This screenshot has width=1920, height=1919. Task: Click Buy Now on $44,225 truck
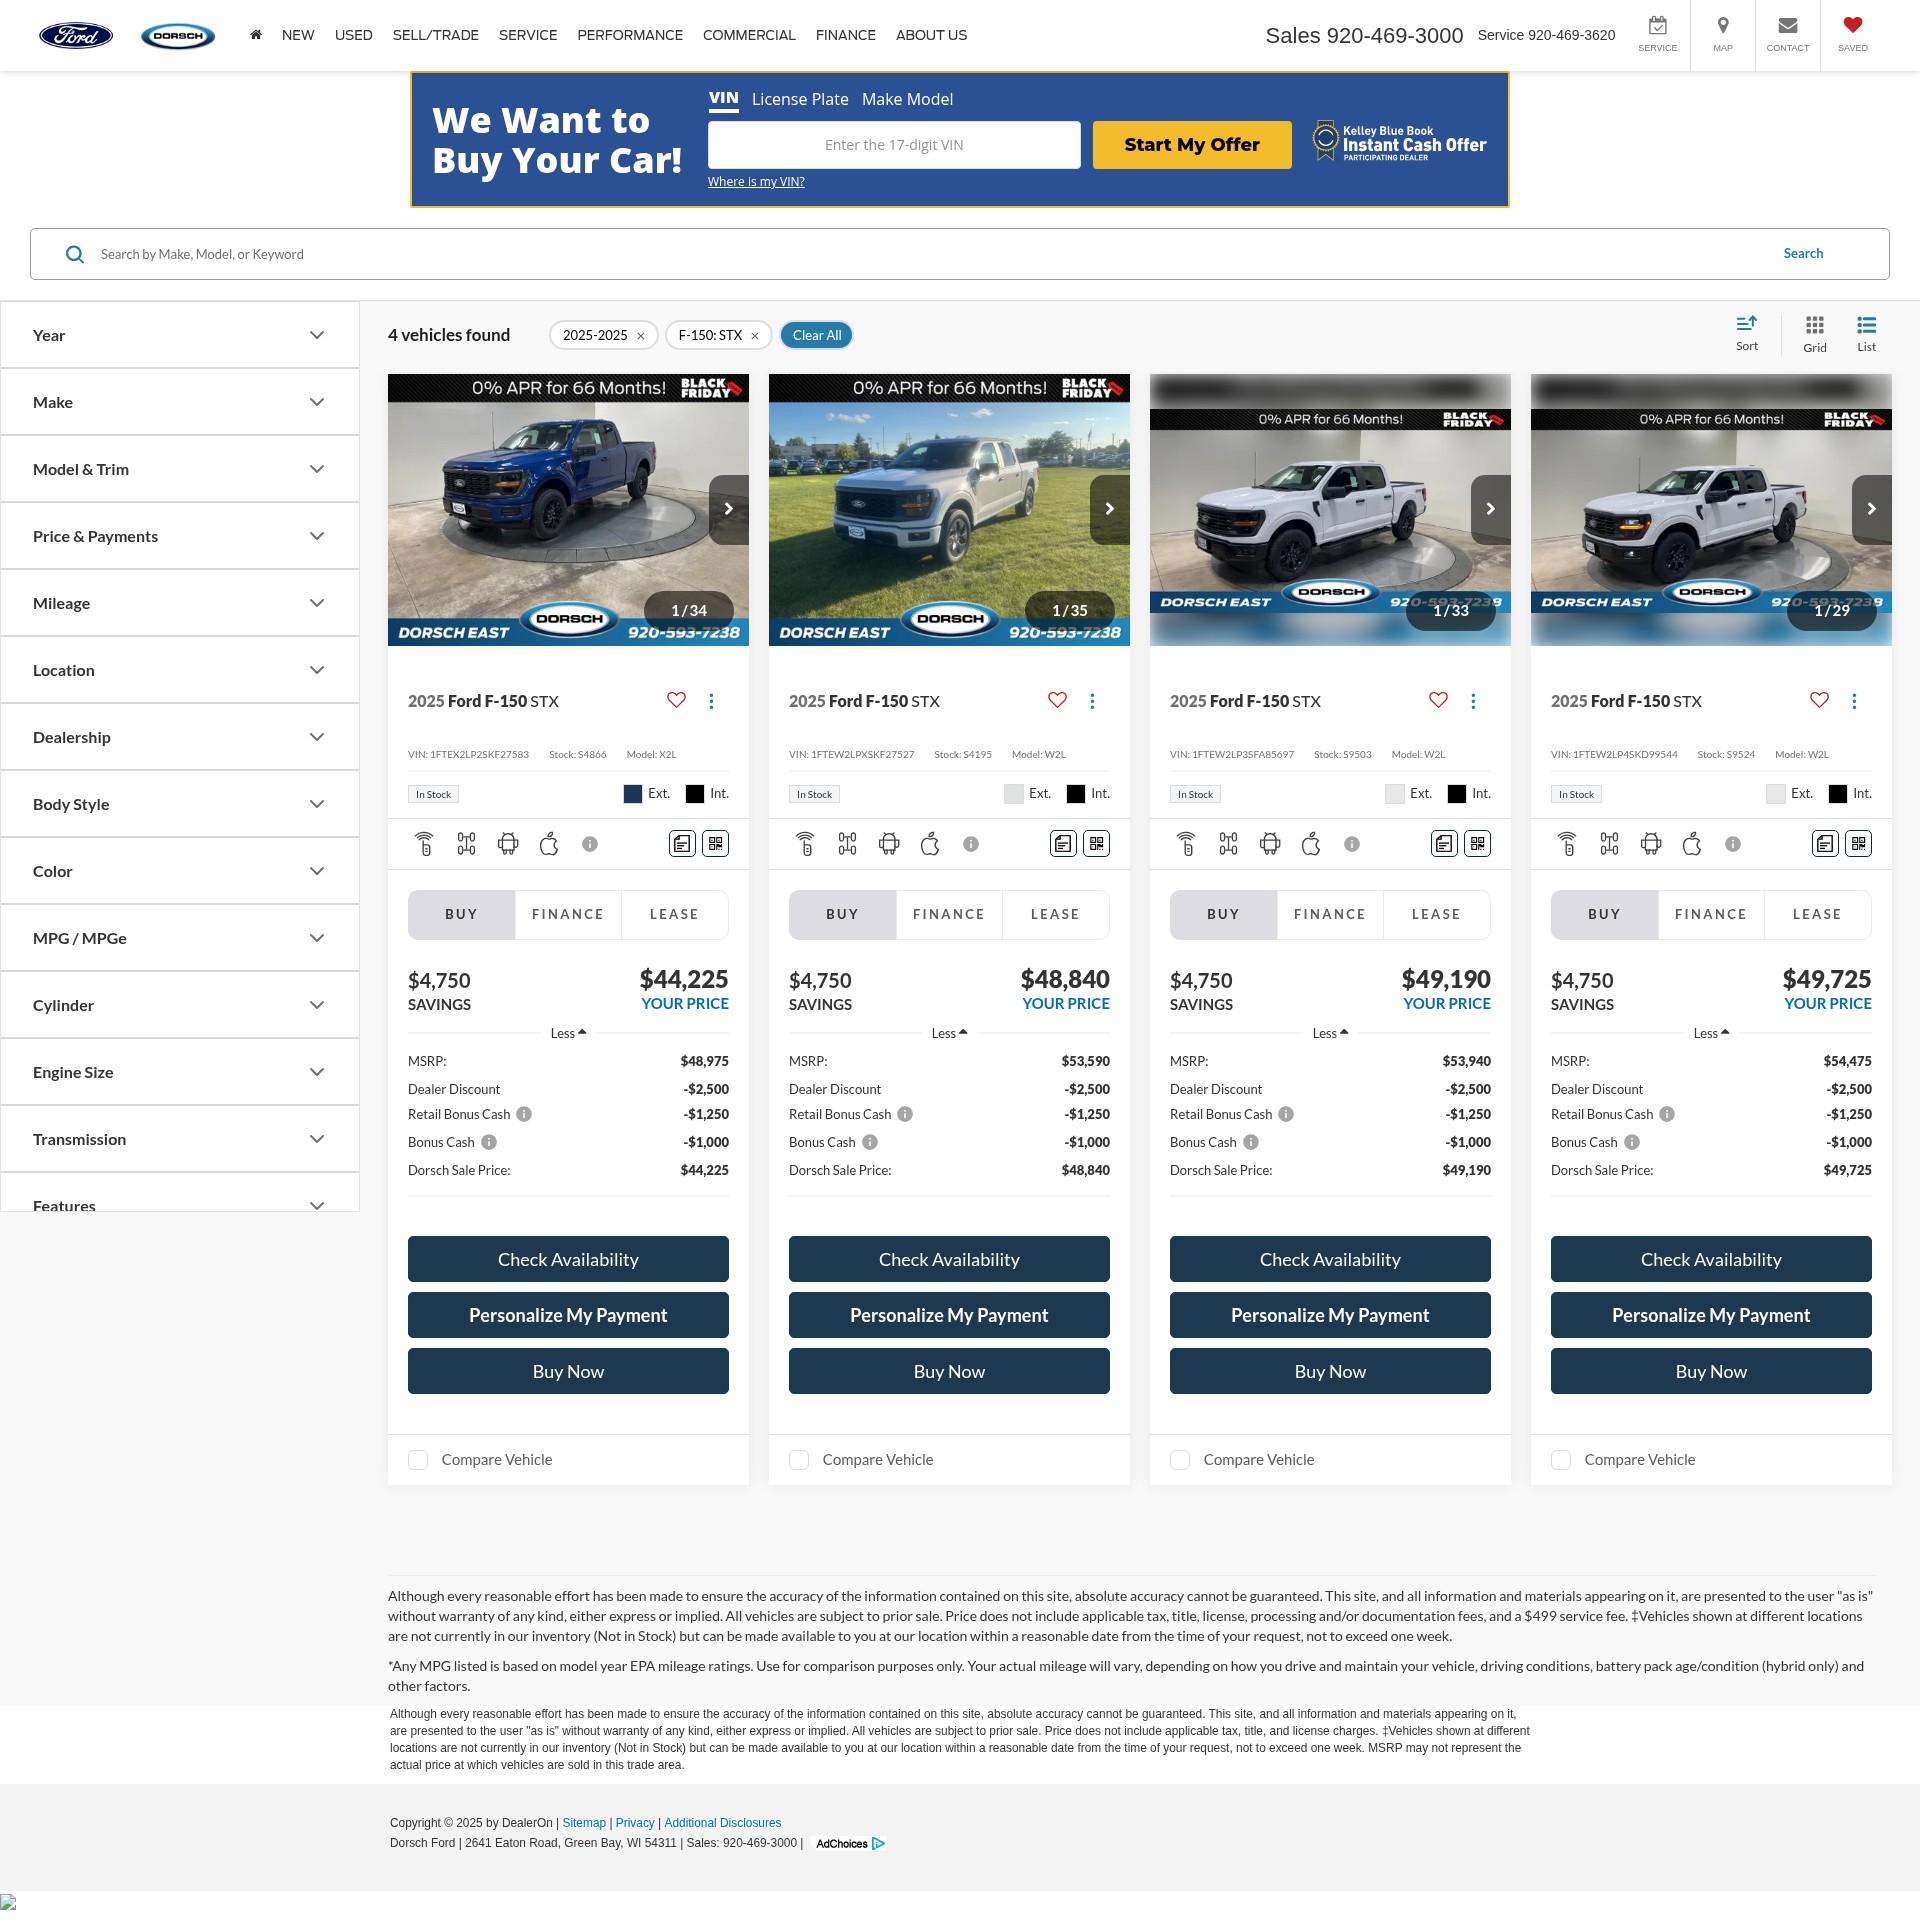point(568,1371)
